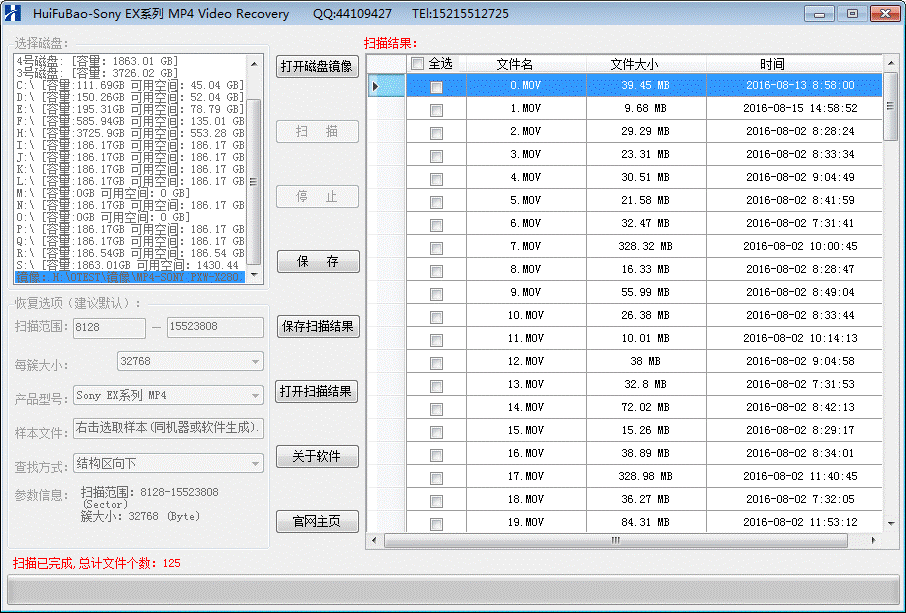Screen dimensions: 906x613
Task: Pick the H:\ drive 3725.9GB entry
Action: 131,133
